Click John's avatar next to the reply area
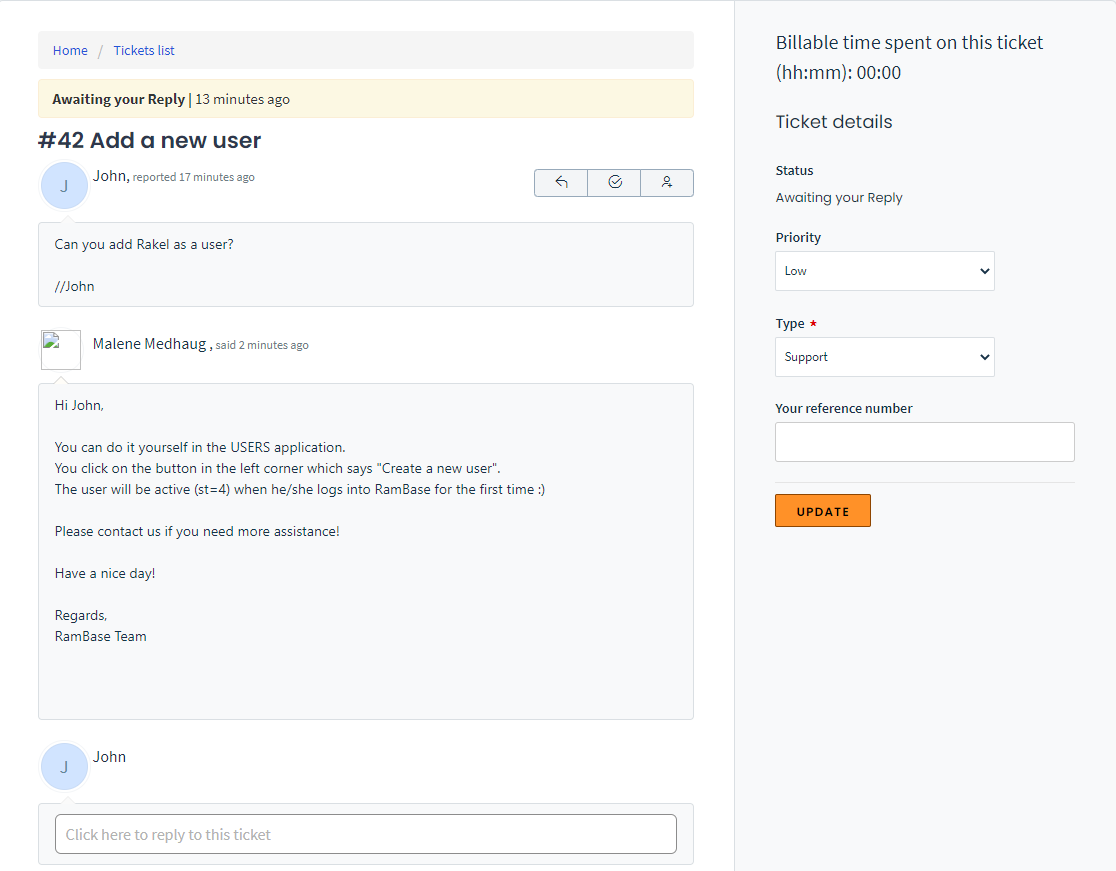The width and height of the screenshot is (1116, 871). 64,766
